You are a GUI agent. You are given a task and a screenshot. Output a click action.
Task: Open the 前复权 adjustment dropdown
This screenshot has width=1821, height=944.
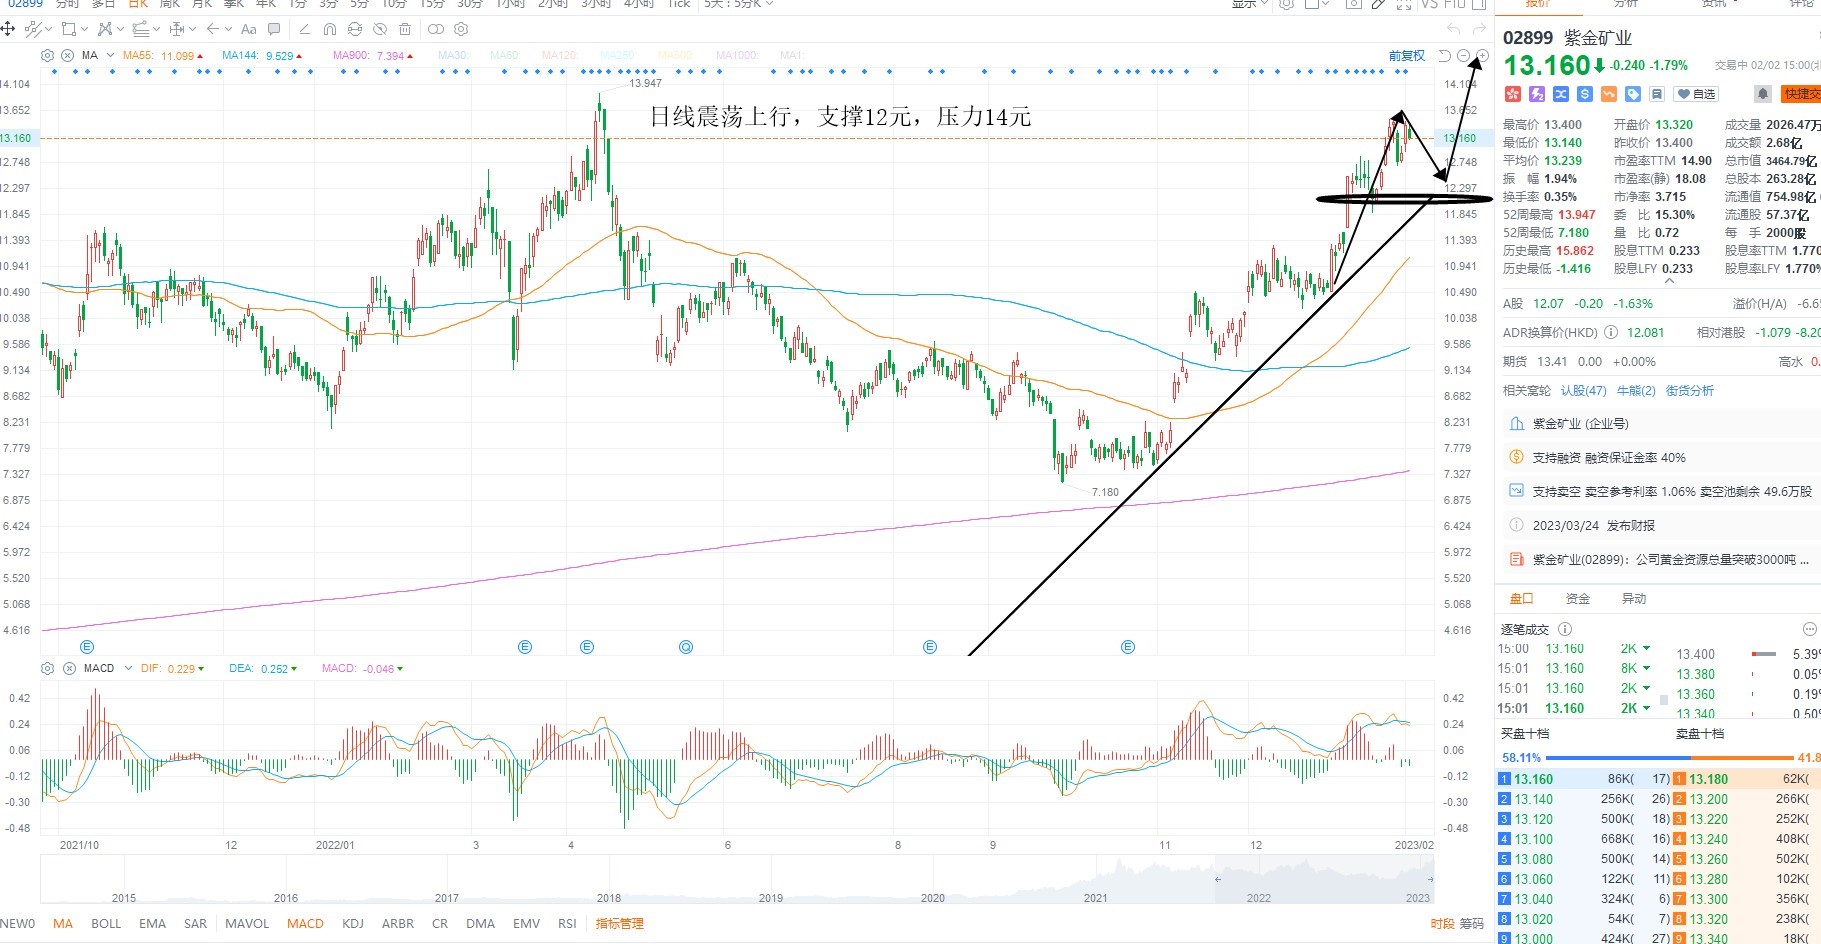[x=1407, y=56]
